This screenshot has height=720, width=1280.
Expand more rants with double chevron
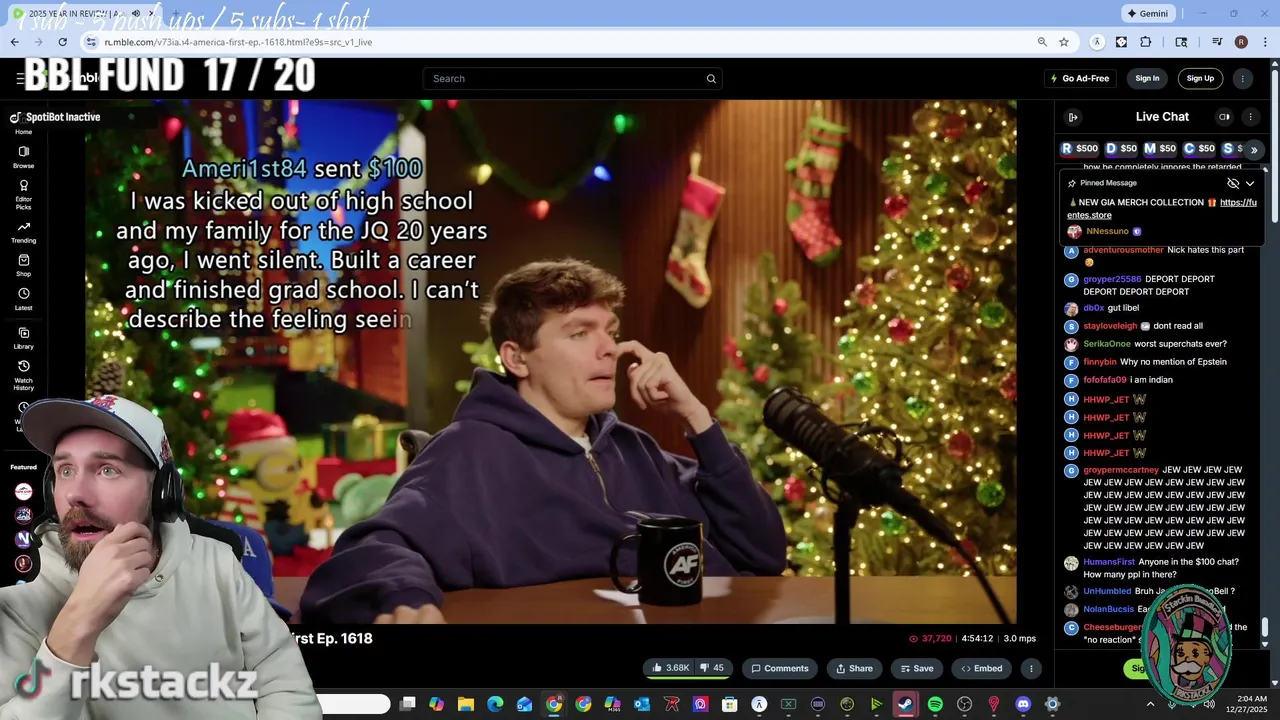(x=1254, y=150)
